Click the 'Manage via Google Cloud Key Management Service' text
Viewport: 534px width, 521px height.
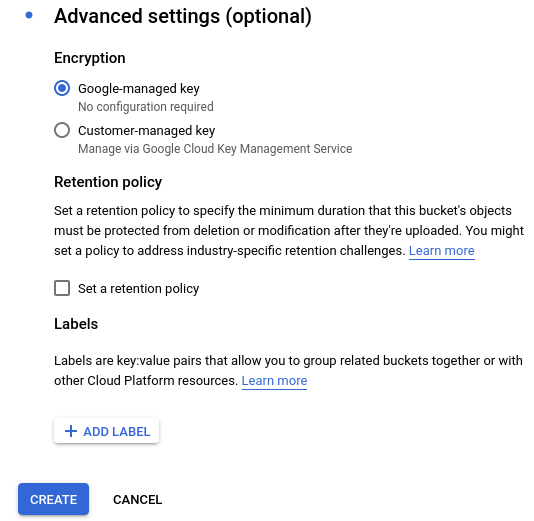point(215,149)
